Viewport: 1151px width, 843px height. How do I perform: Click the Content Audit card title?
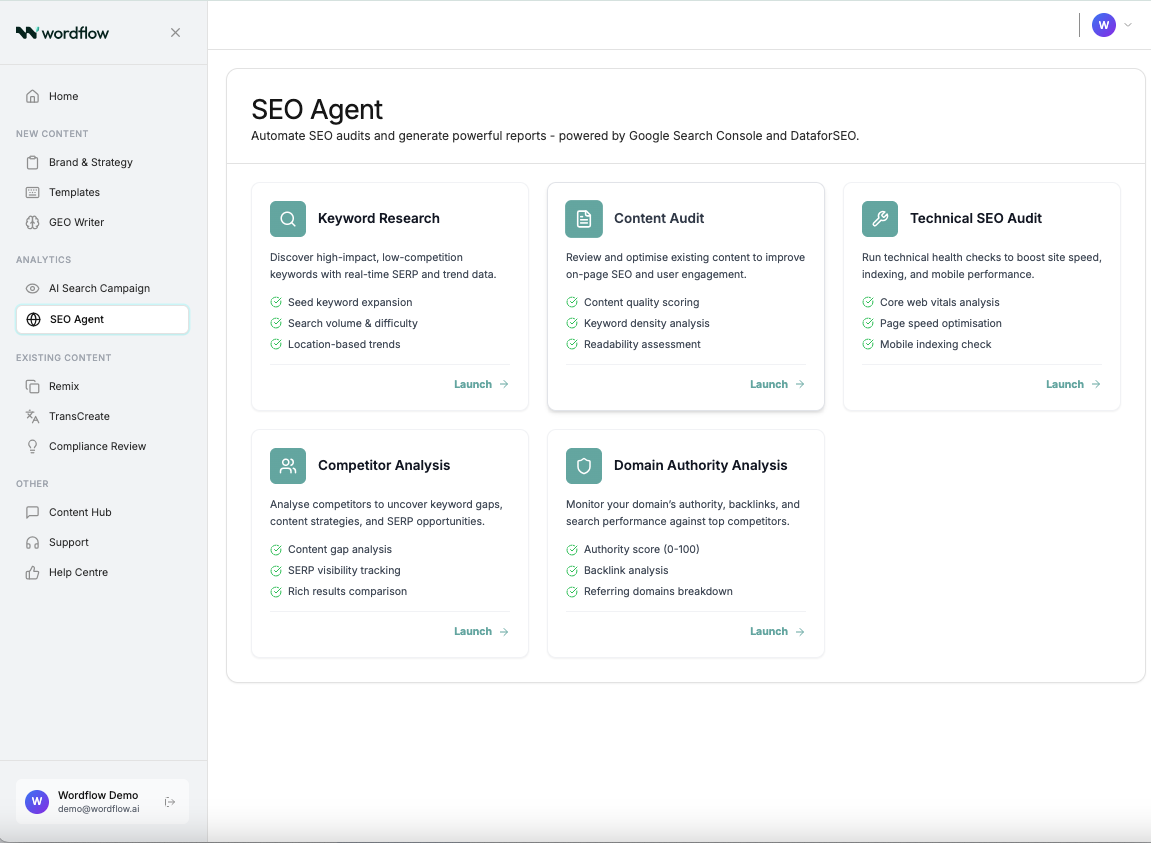click(659, 218)
